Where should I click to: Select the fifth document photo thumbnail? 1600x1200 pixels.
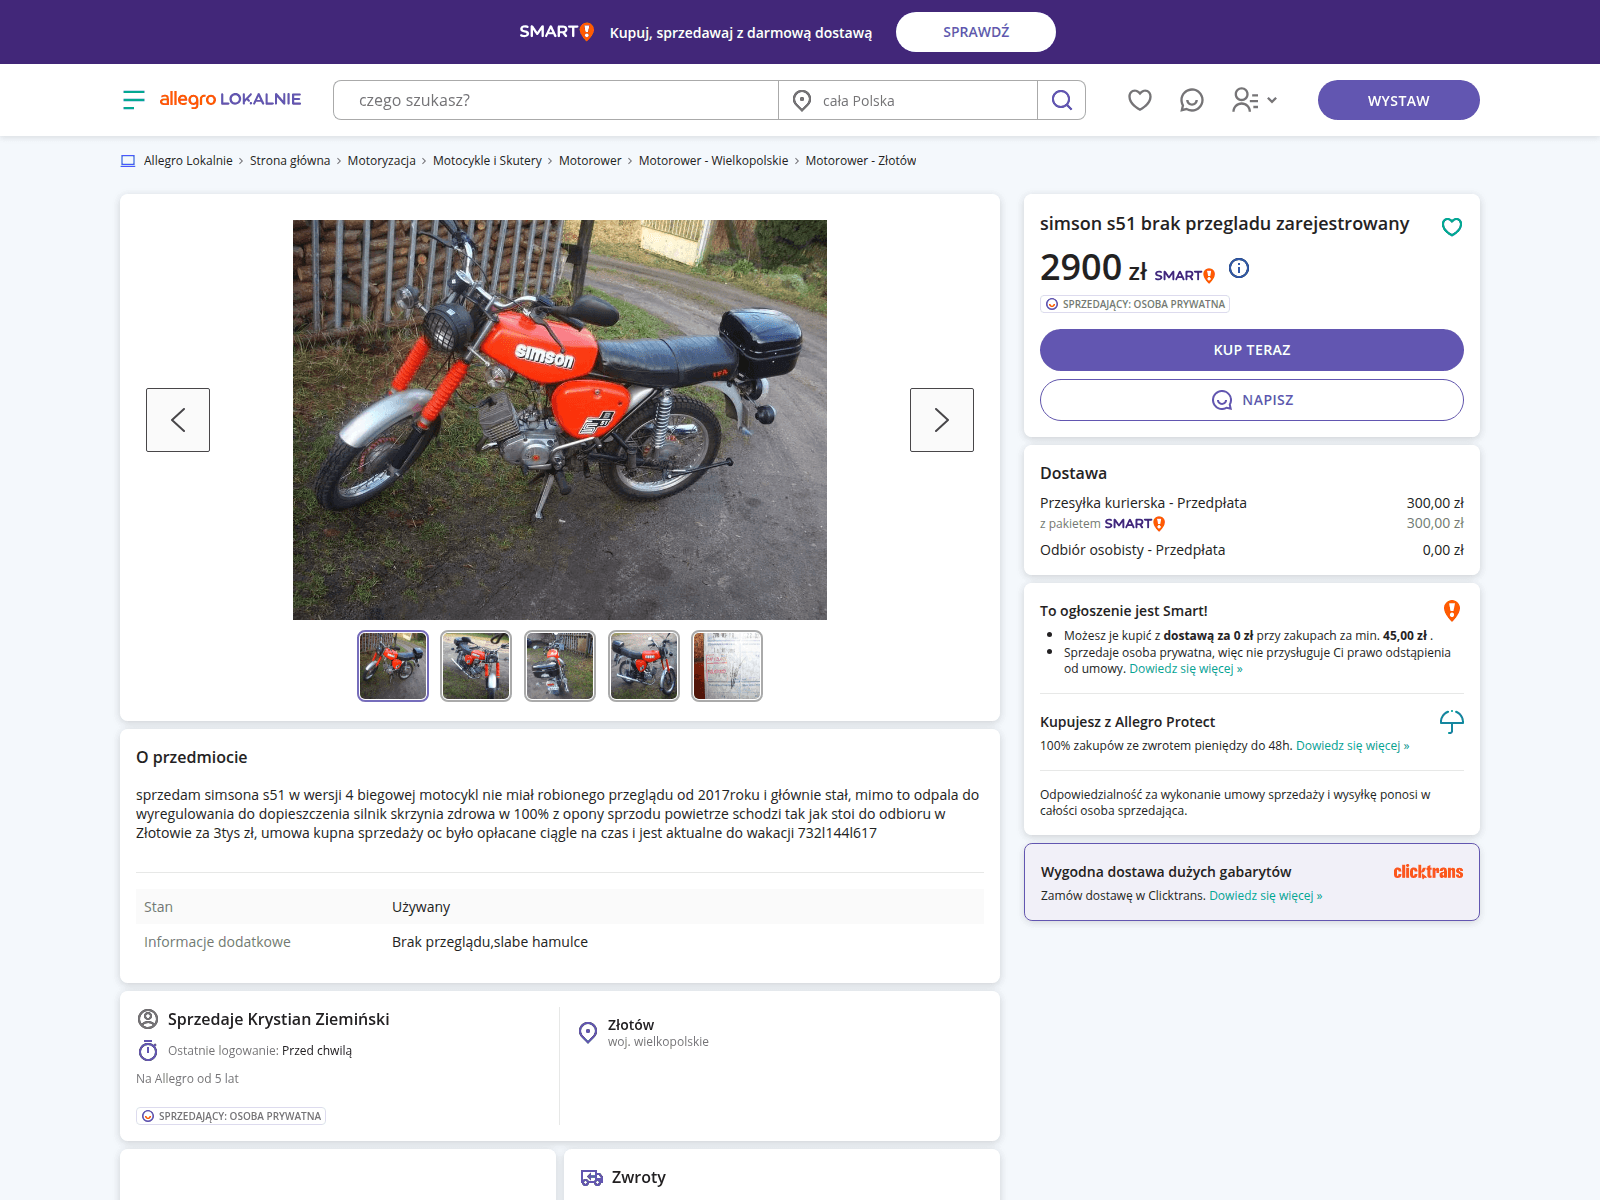[x=727, y=666]
